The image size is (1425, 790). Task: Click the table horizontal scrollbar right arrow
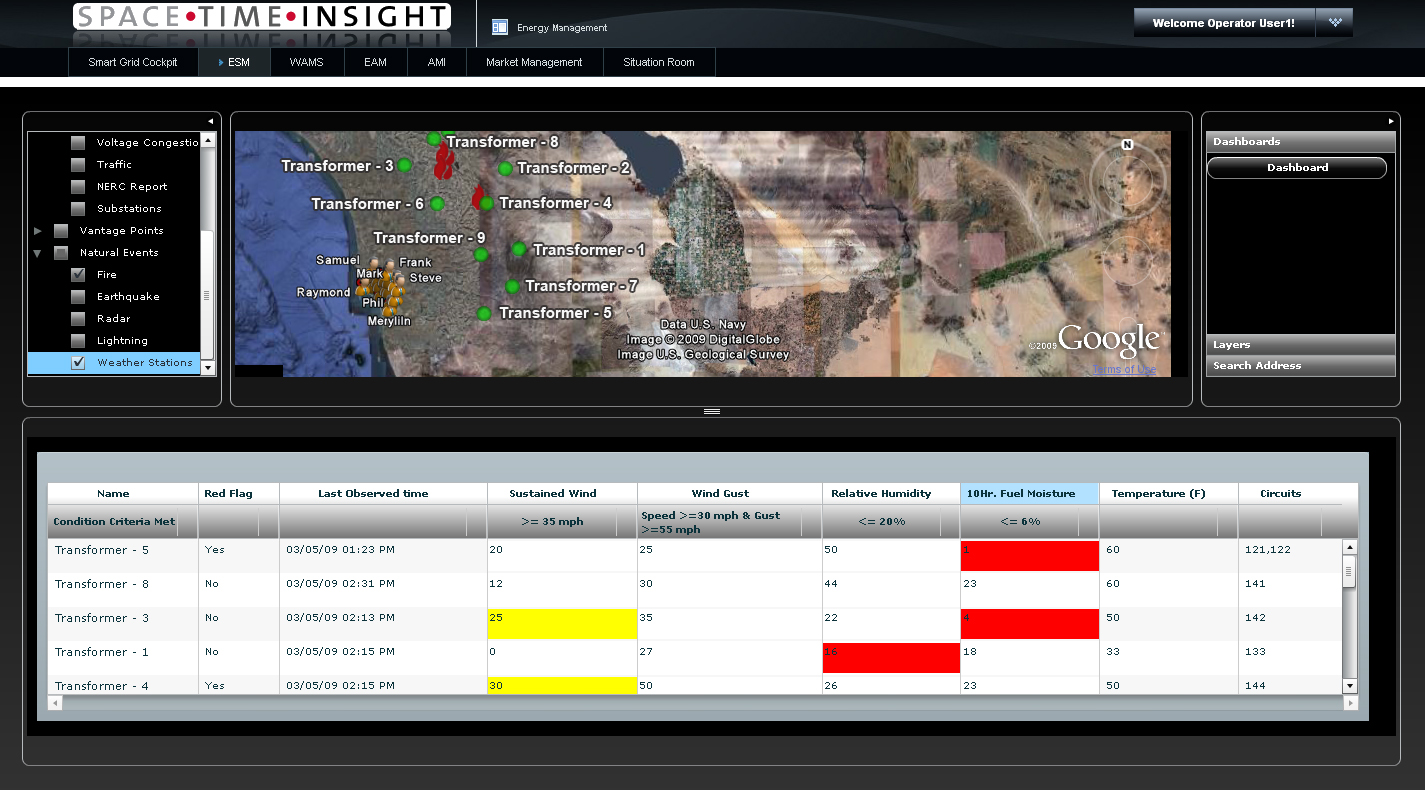(1350, 703)
